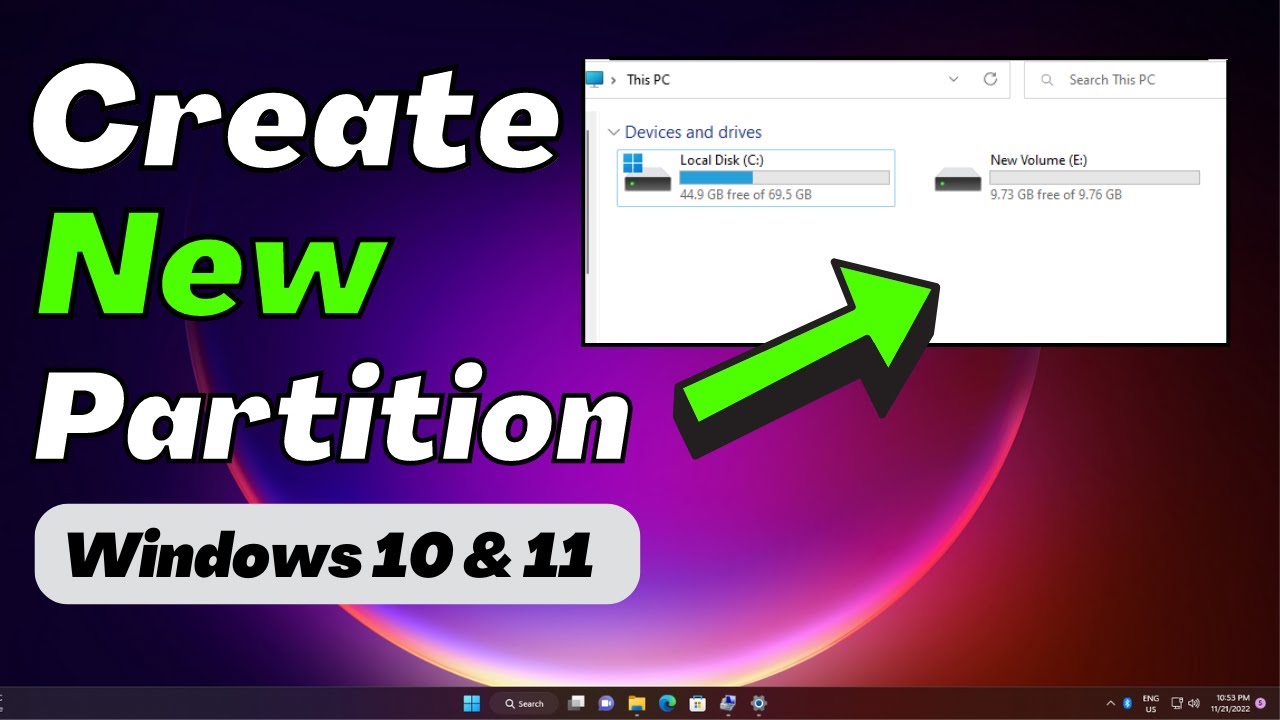Click the speaker volume tray icon
This screenshot has width=1280, height=720.
coord(1193,703)
